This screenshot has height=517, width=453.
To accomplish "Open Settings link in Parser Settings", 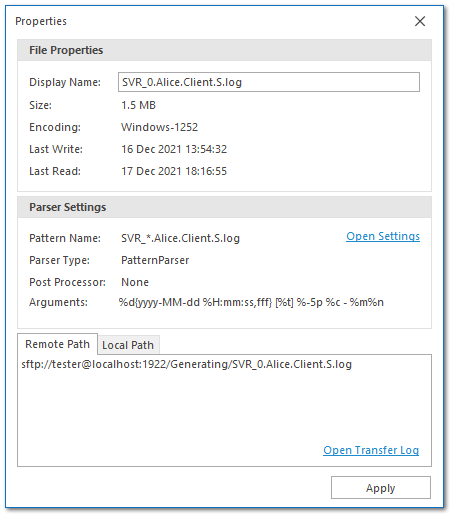I will [383, 236].
